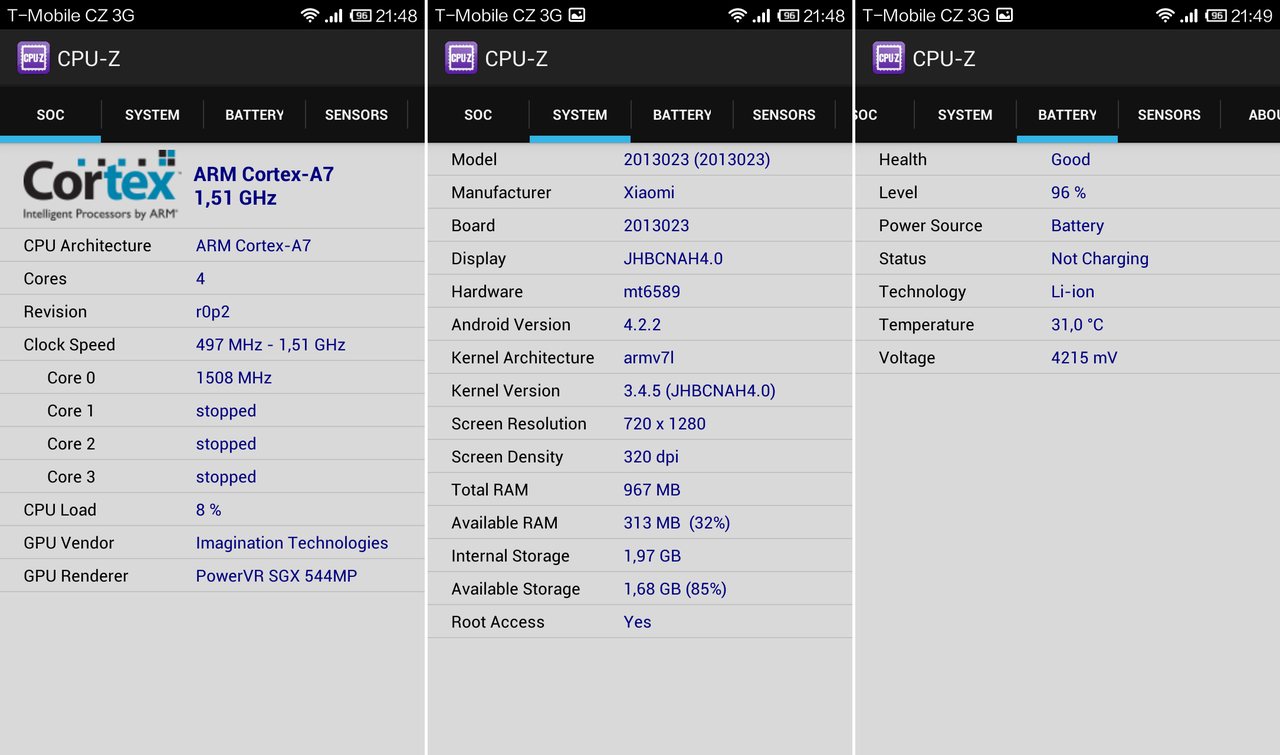This screenshot has height=755, width=1280.
Task: Tap the Wi-Fi status icon on the SOC screen
Action: tap(310, 15)
